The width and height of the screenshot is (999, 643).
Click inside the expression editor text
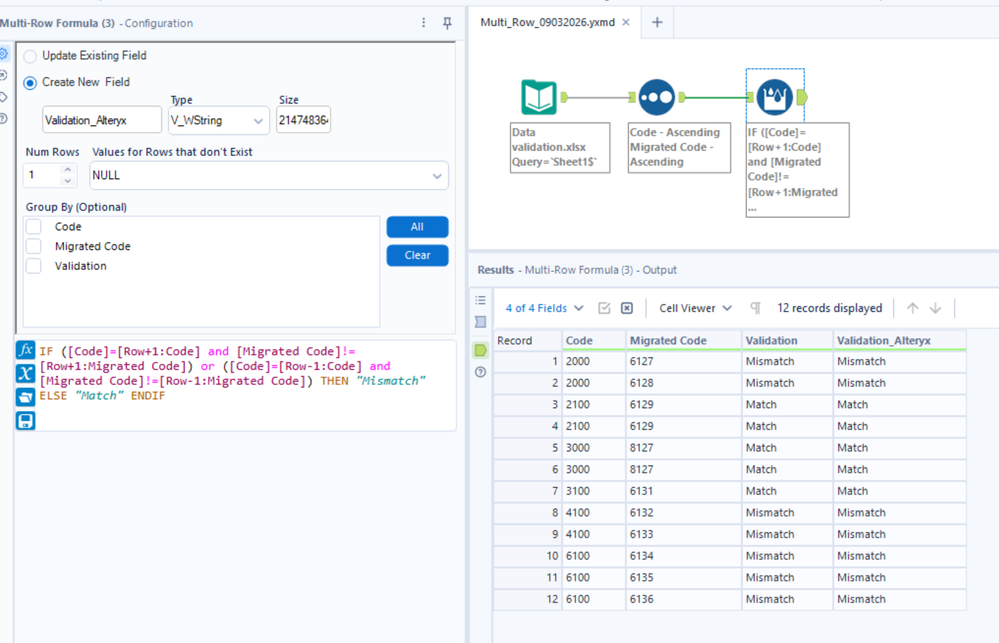[x=246, y=386]
